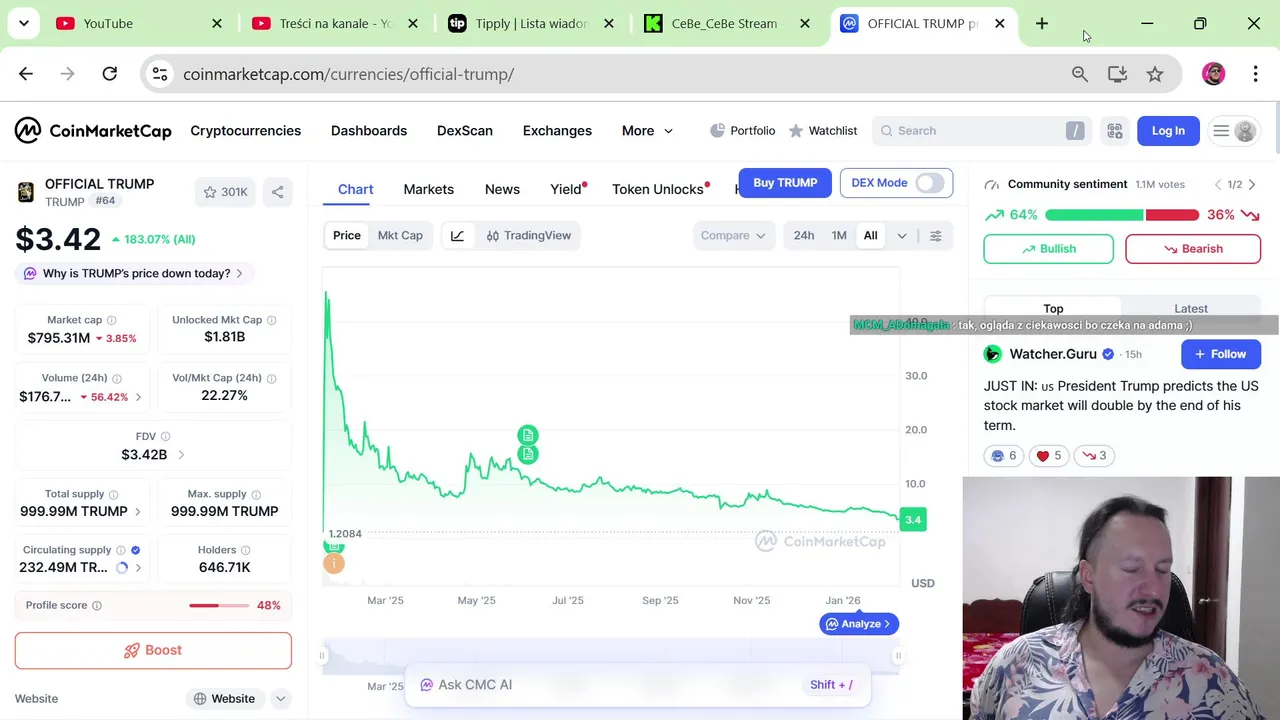Image resolution: width=1280 pixels, height=720 pixels.
Task: Expand Circulating supply details arrow
Action: pos(138,568)
